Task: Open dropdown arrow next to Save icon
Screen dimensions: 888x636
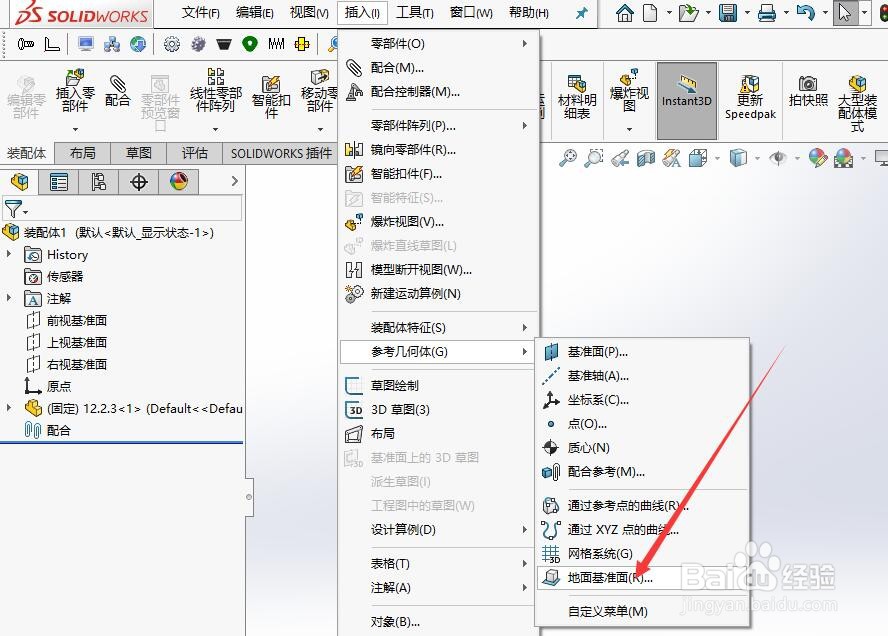Action: (x=747, y=12)
